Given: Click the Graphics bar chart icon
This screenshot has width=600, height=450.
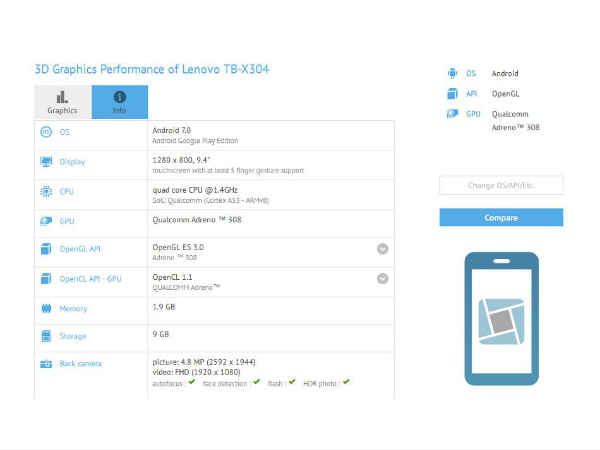Looking at the screenshot, I should click(62, 97).
